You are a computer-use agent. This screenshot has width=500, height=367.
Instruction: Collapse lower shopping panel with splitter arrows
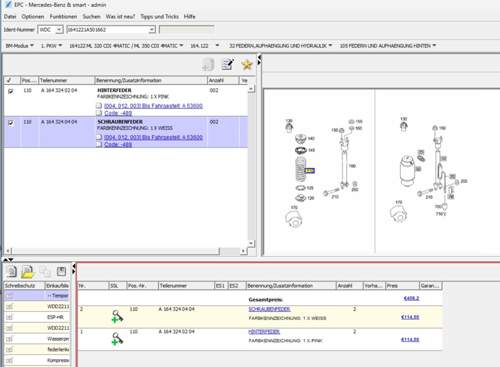pos(8,260)
